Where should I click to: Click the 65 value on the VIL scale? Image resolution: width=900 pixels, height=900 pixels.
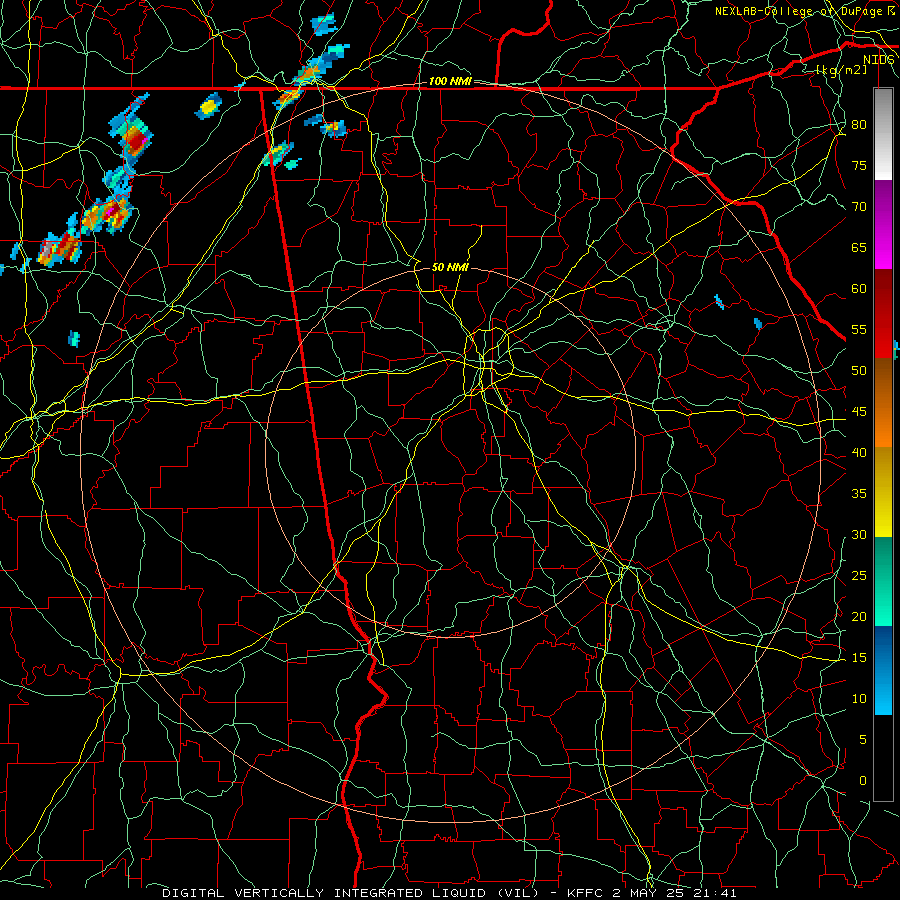[x=859, y=248]
